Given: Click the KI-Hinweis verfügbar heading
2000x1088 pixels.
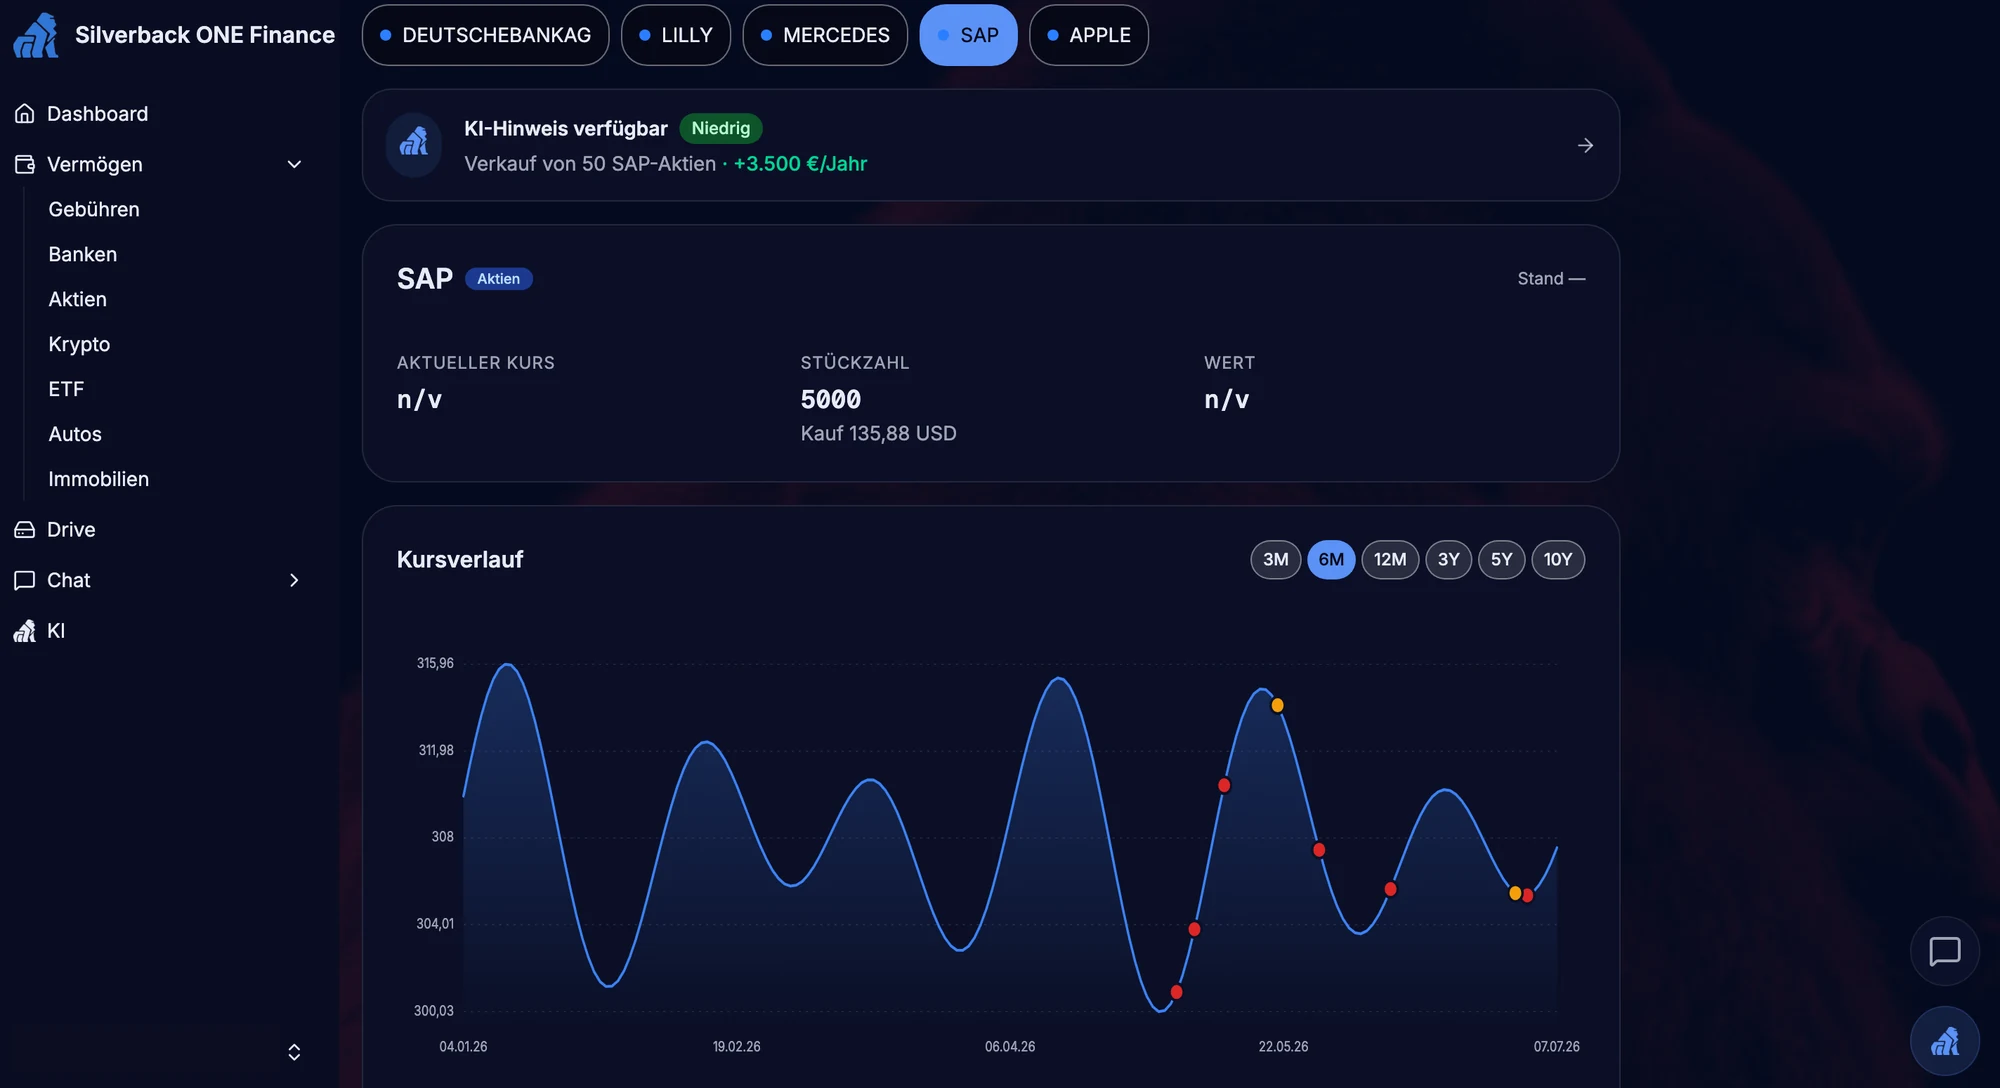Looking at the screenshot, I should pos(566,129).
